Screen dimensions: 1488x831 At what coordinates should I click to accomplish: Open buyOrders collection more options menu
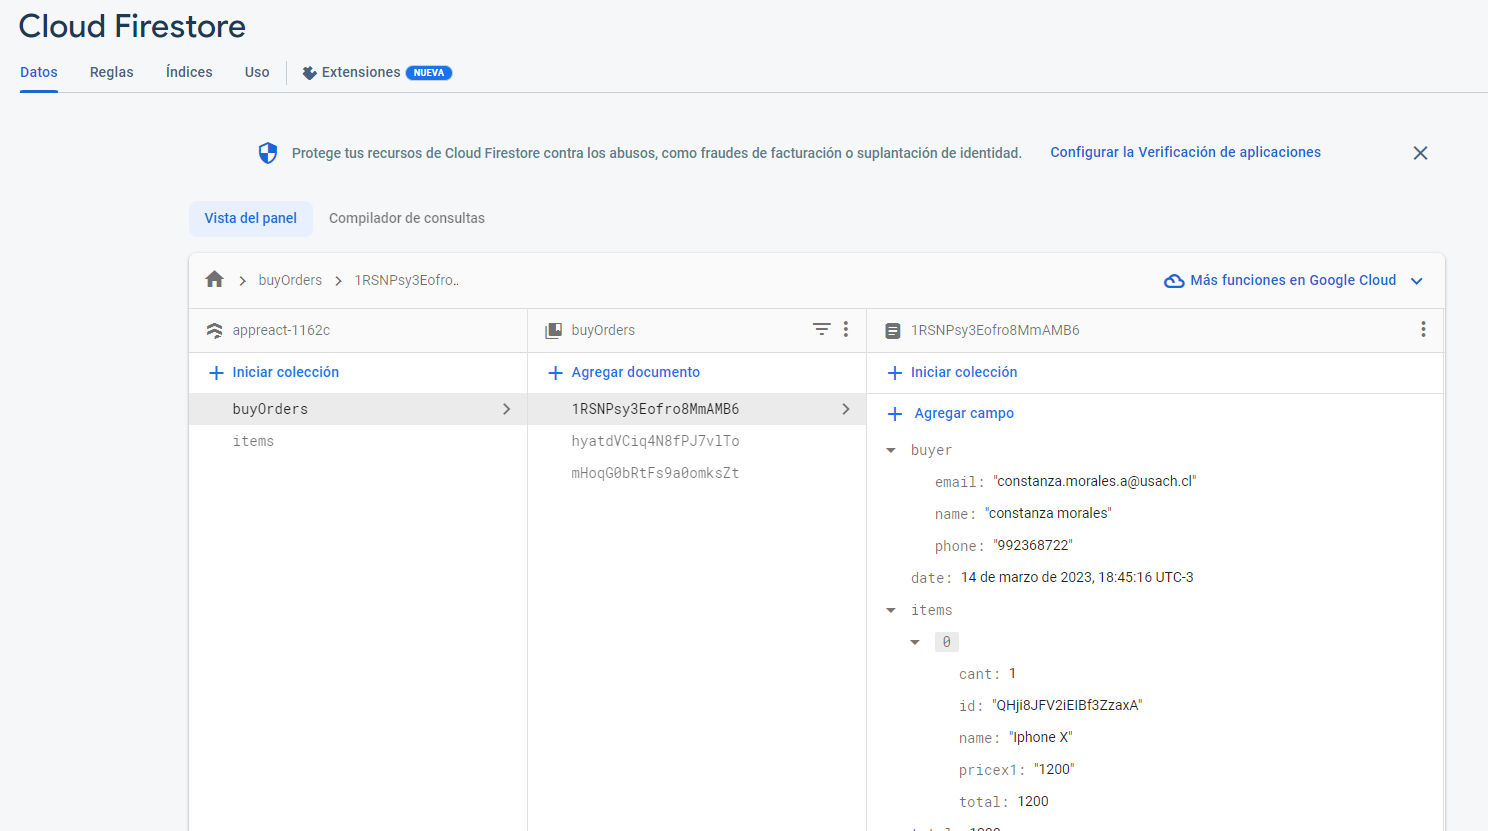(846, 329)
